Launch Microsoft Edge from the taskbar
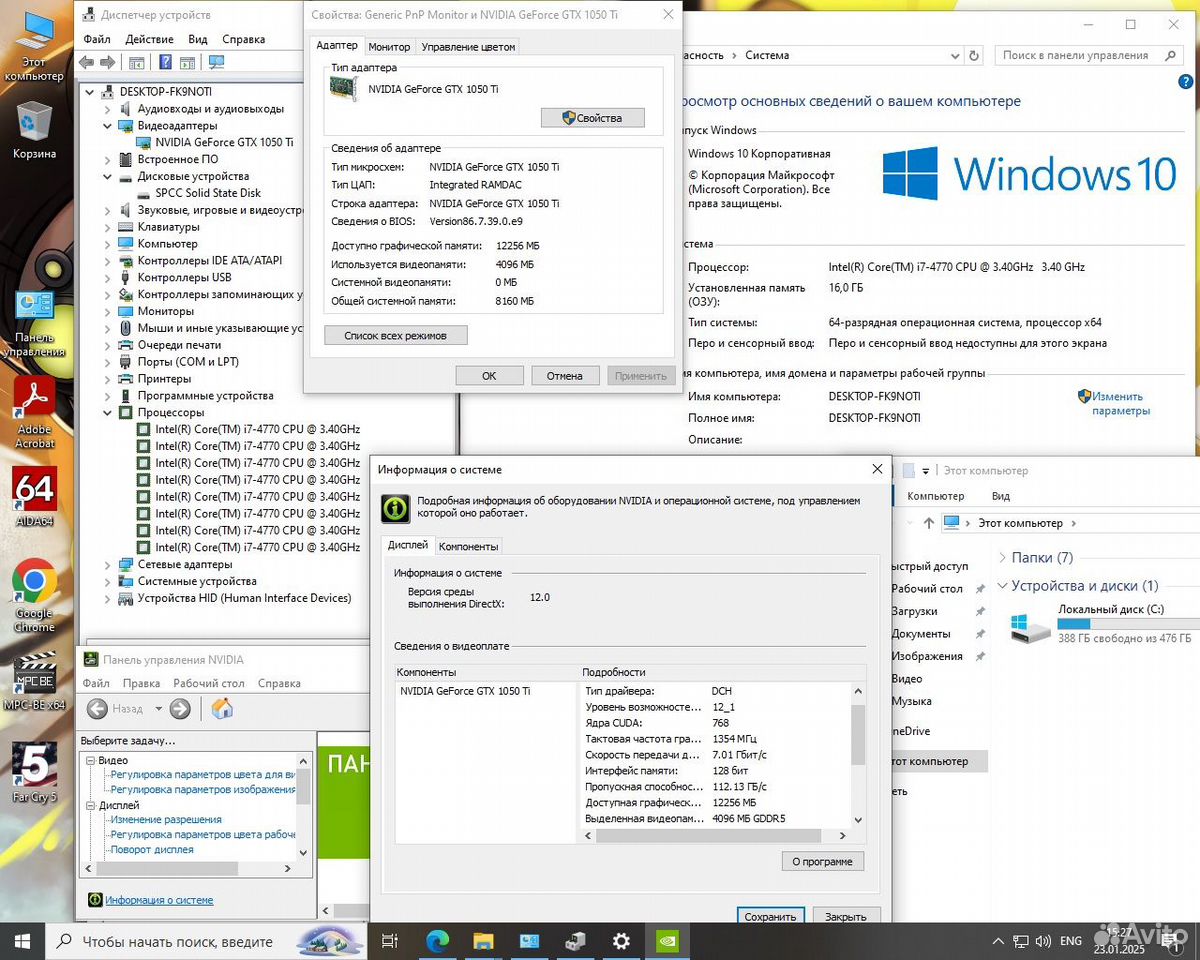 (x=437, y=941)
